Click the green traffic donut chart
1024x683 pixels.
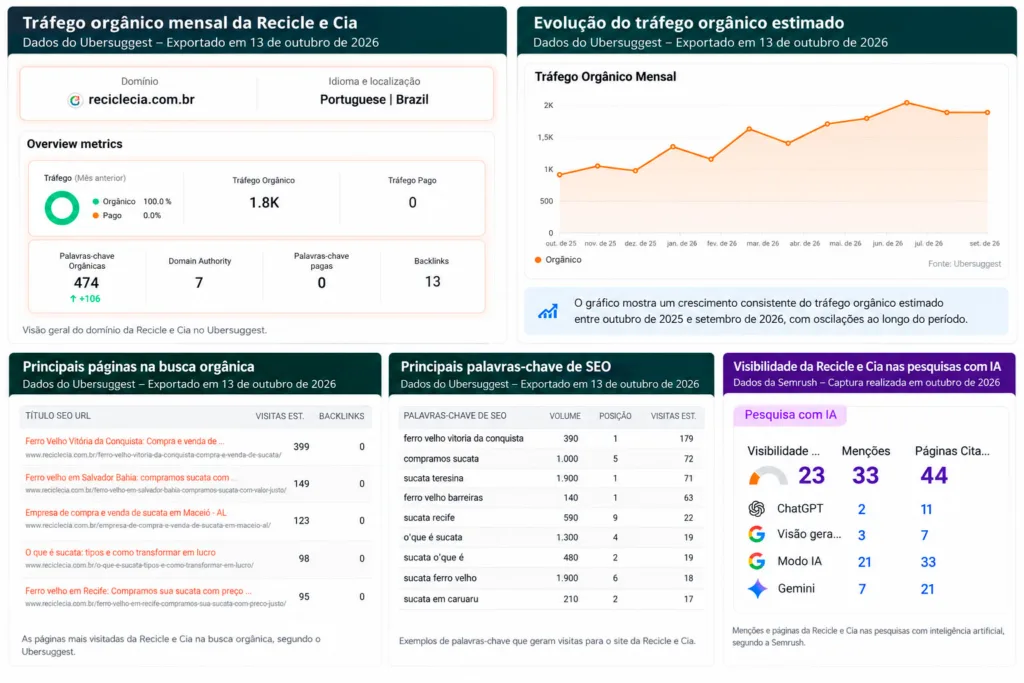61,208
